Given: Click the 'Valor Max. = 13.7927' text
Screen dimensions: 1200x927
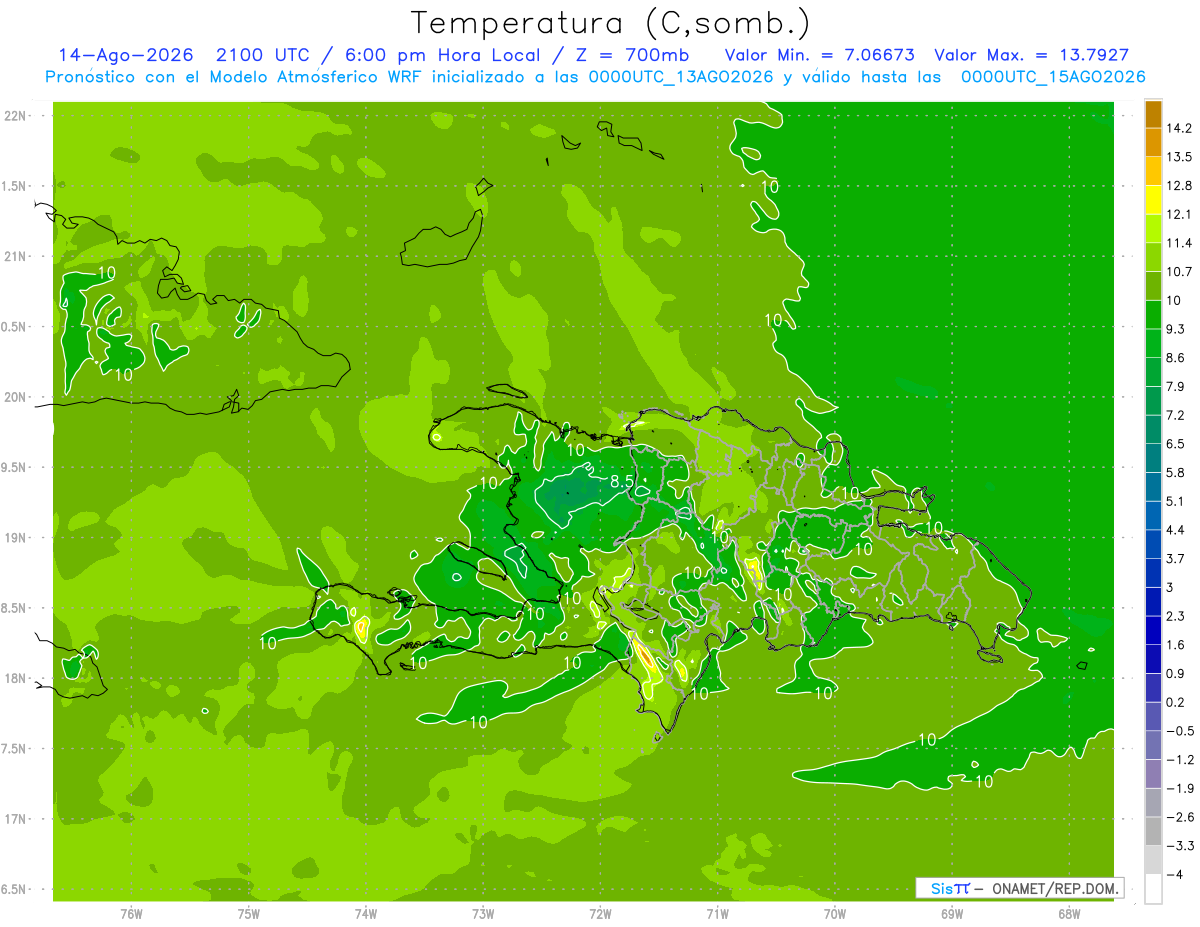Looking at the screenshot, I should 1032,55.
